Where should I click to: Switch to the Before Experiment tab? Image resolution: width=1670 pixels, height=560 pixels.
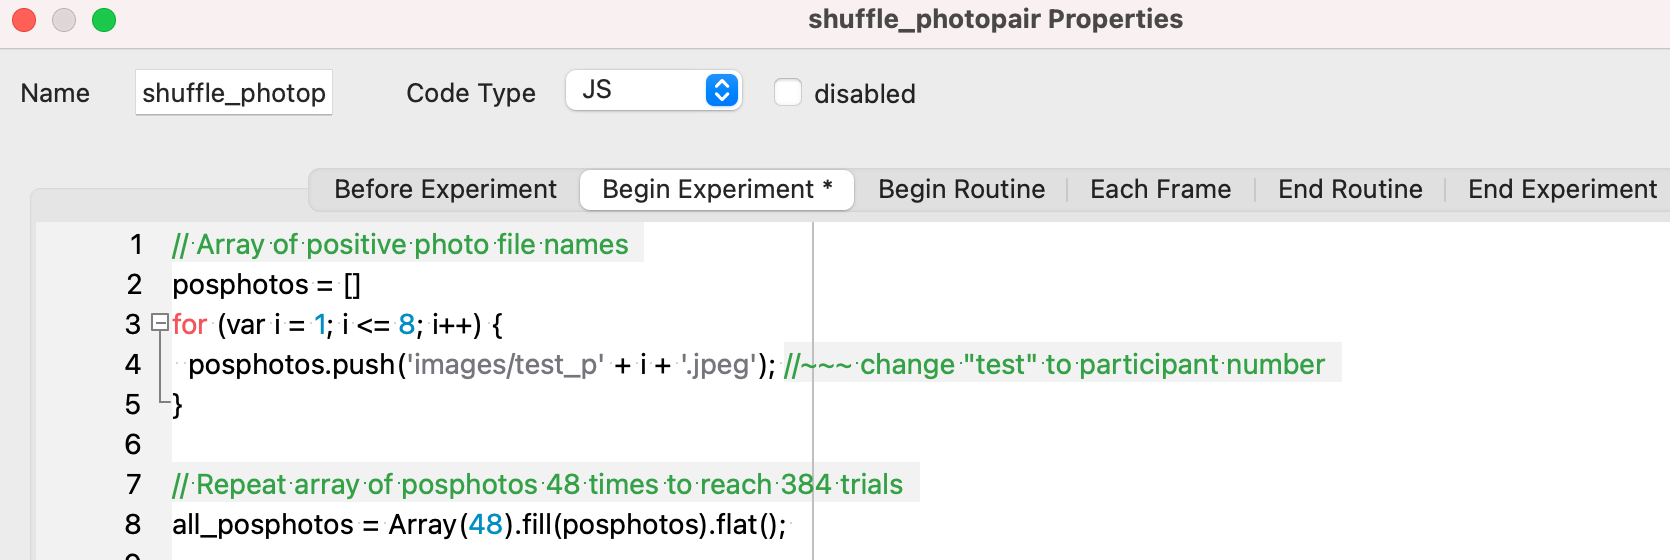(445, 189)
